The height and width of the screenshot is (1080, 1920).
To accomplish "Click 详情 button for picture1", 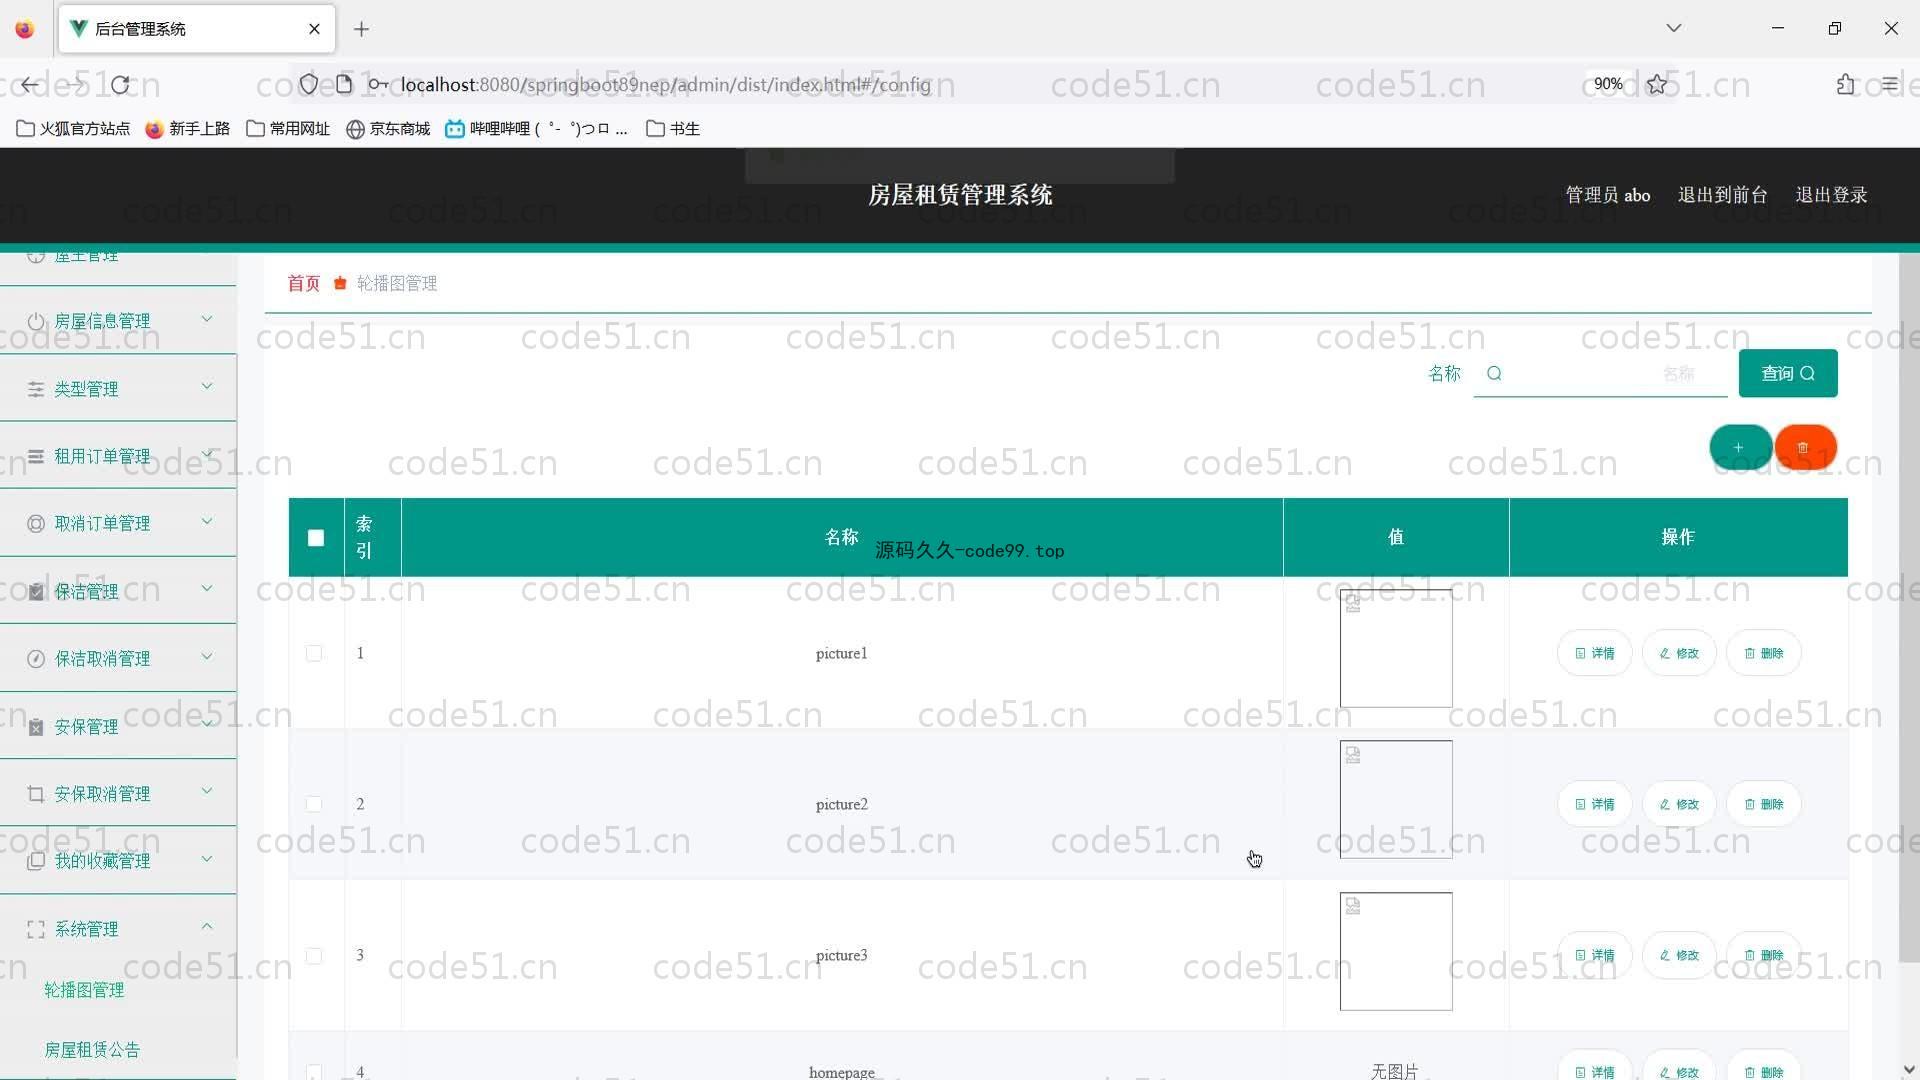I will click(x=1595, y=653).
